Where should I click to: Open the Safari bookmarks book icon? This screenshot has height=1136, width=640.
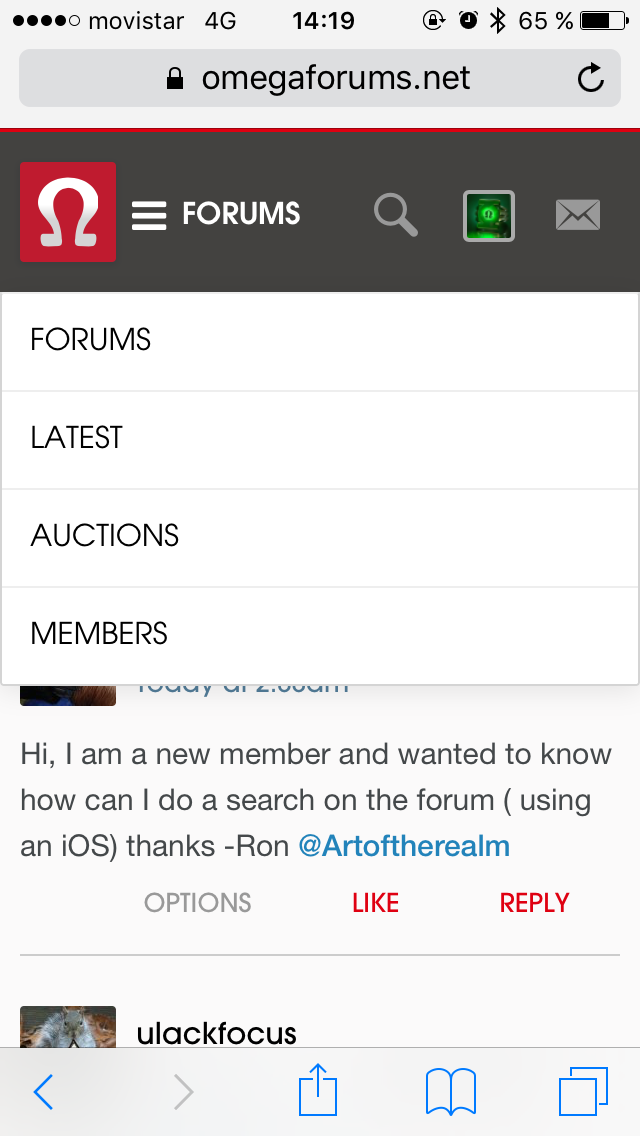[x=451, y=1091]
